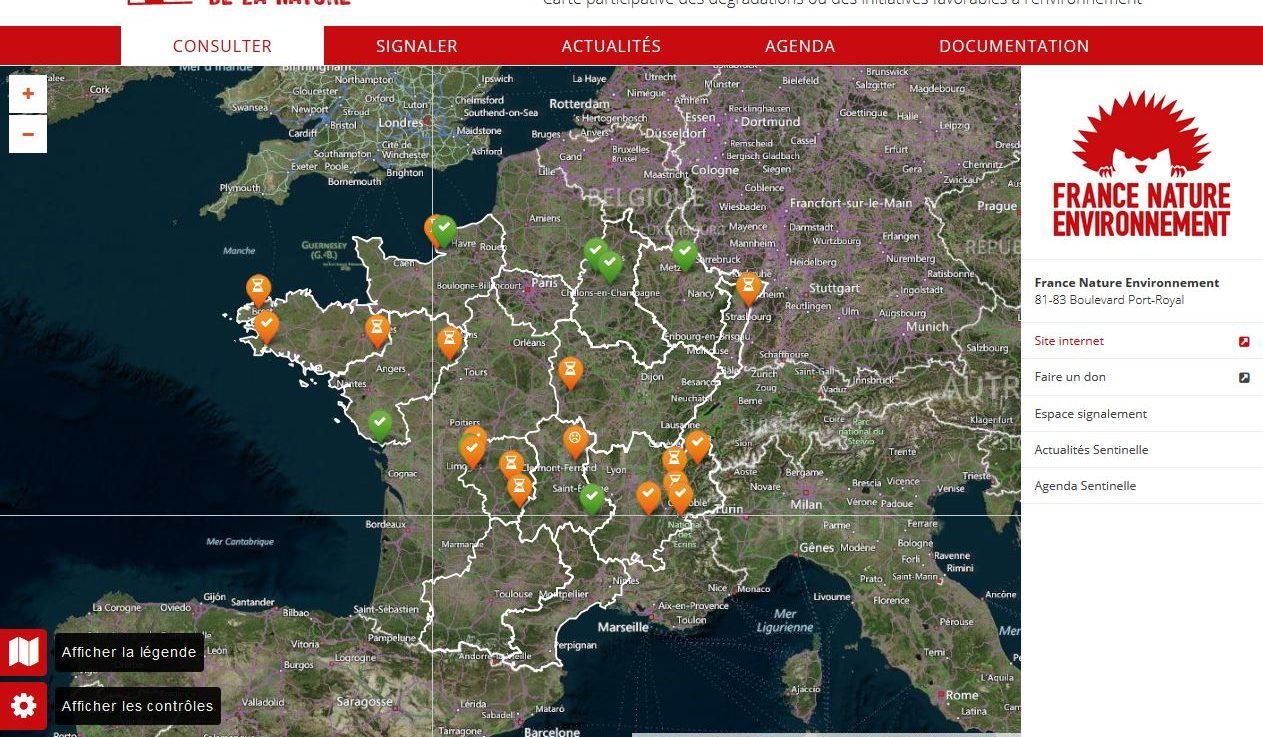
Task: Zoom in on the map with plus button
Action: click(x=28, y=94)
